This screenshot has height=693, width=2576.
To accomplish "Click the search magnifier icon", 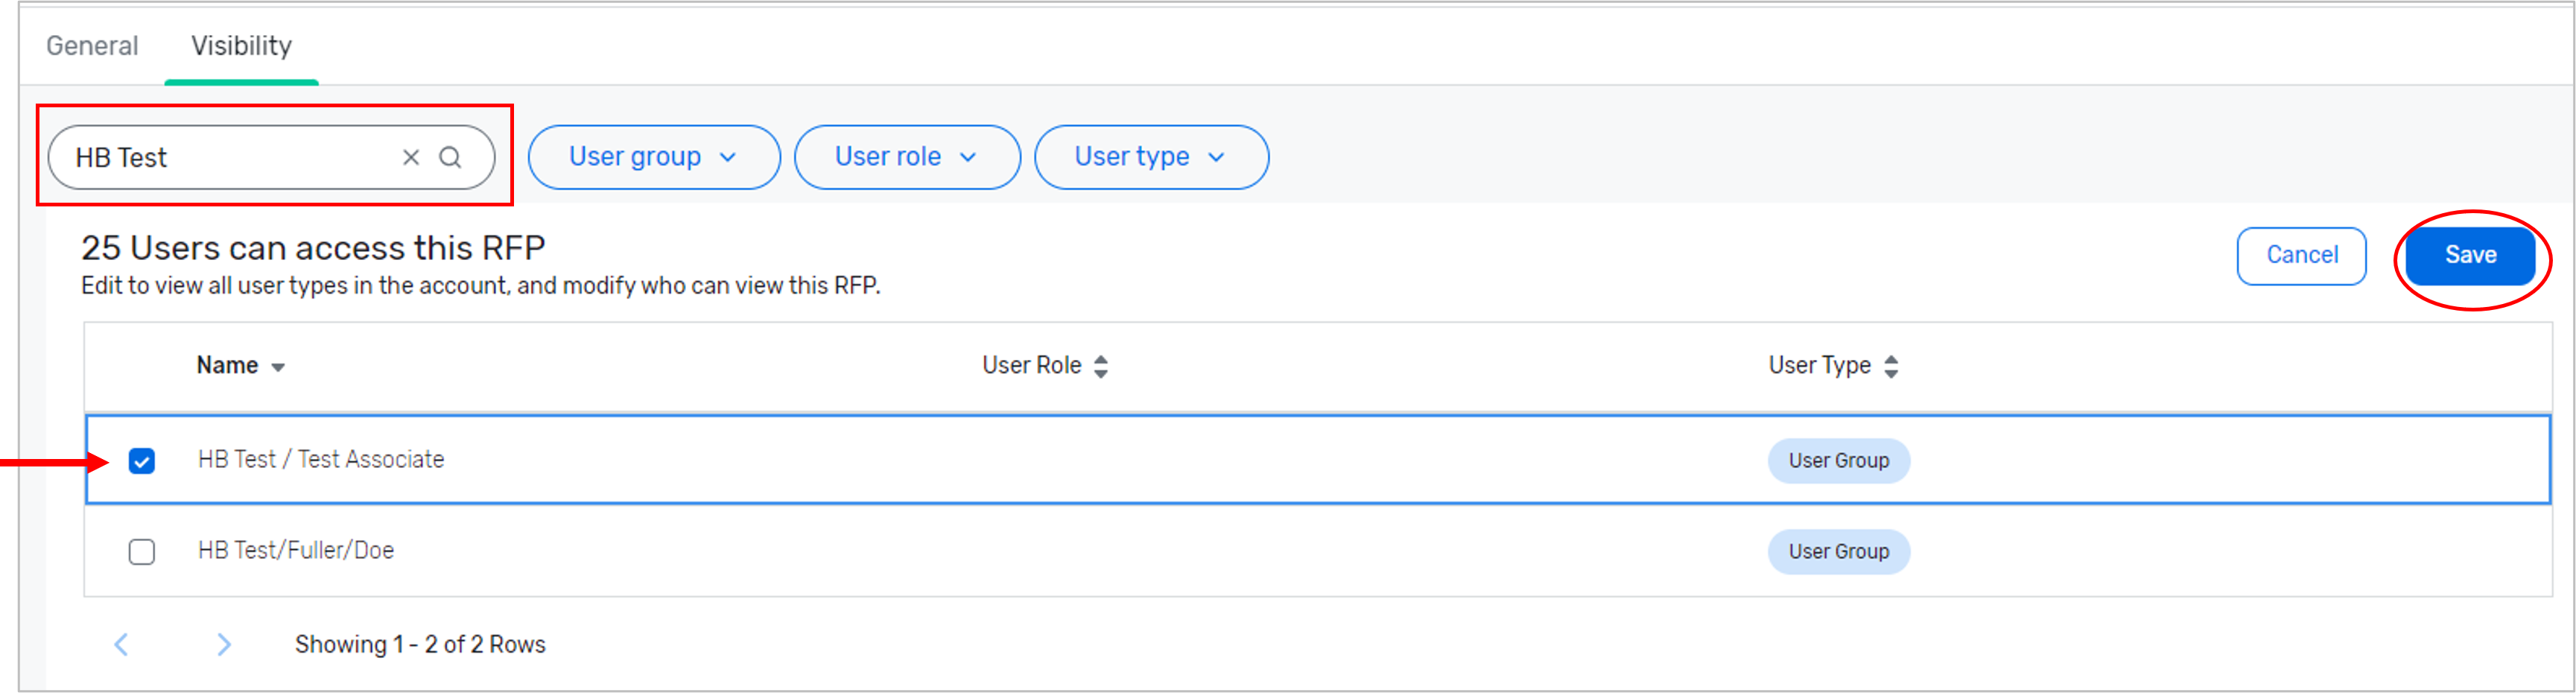I will point(451,157).
